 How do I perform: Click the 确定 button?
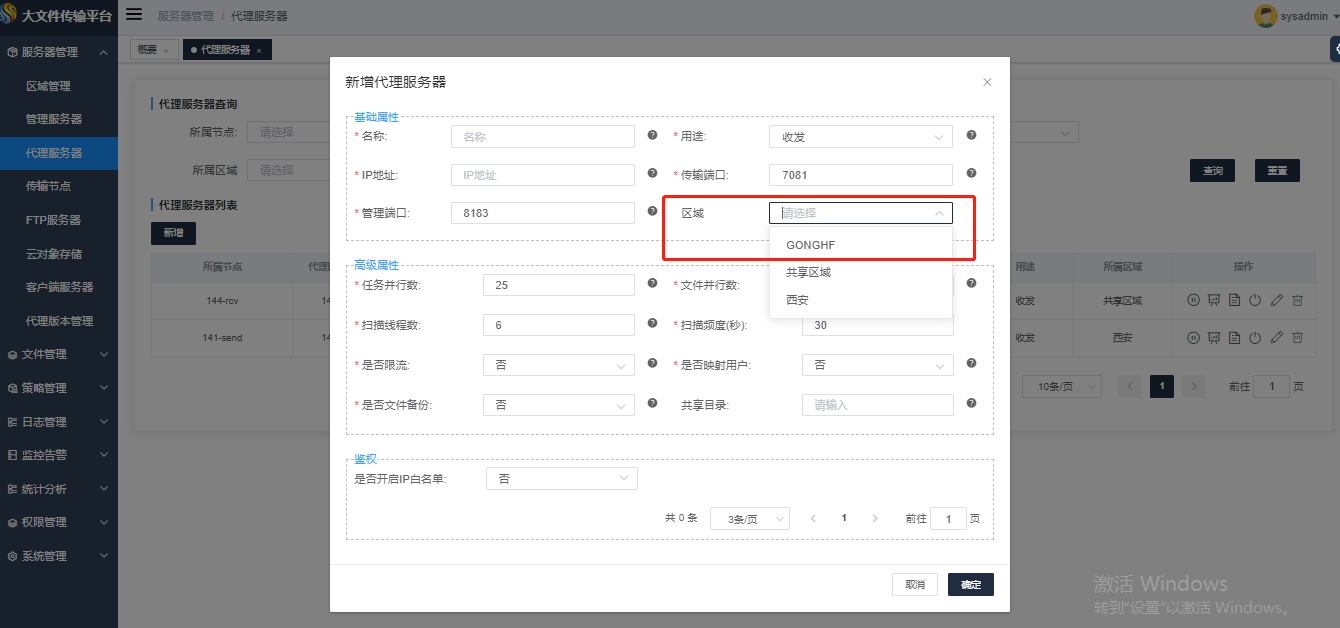pos(970,585)
